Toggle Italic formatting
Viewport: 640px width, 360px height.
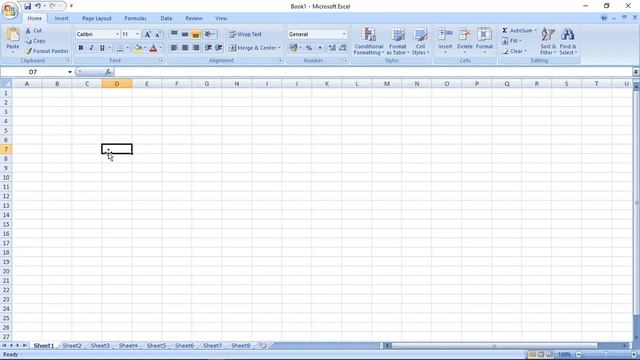tap(91, 48)
